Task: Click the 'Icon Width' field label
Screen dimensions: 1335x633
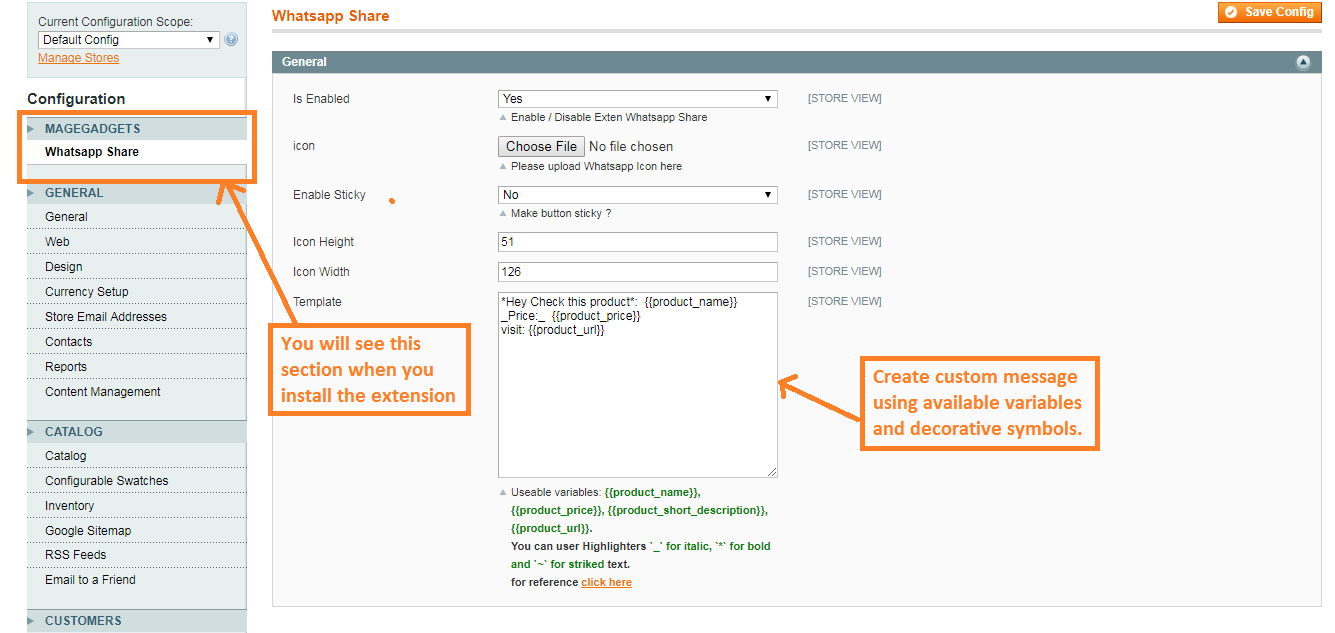Action: [321, 272]
